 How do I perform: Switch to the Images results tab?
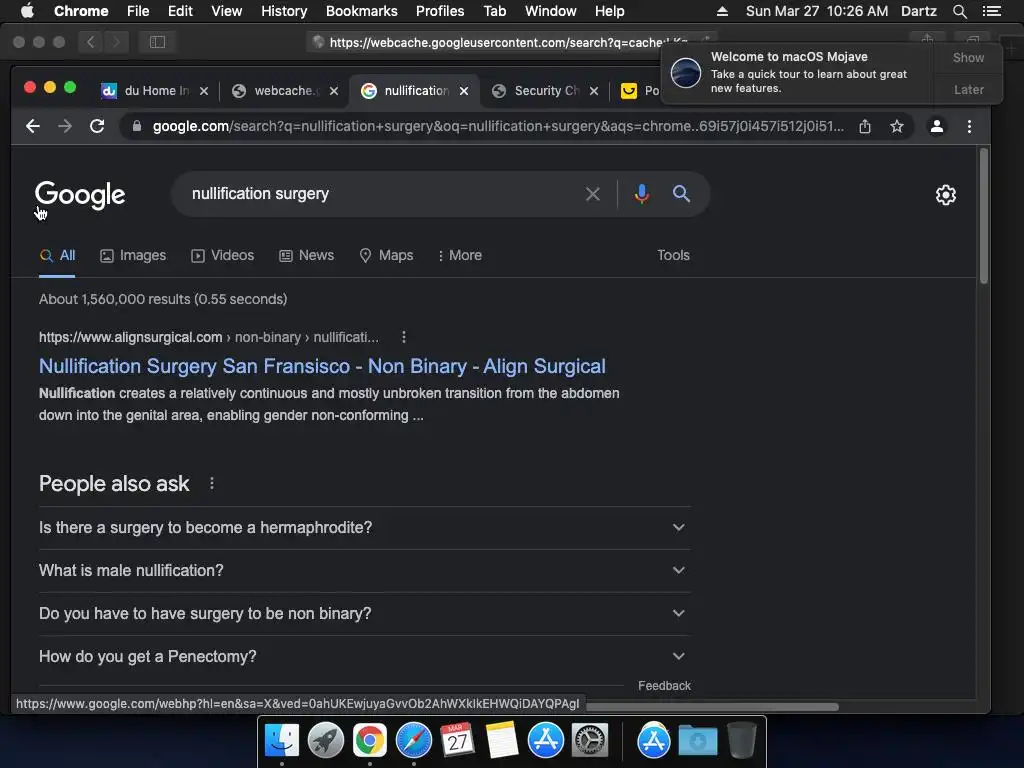(x=133, y=255)
